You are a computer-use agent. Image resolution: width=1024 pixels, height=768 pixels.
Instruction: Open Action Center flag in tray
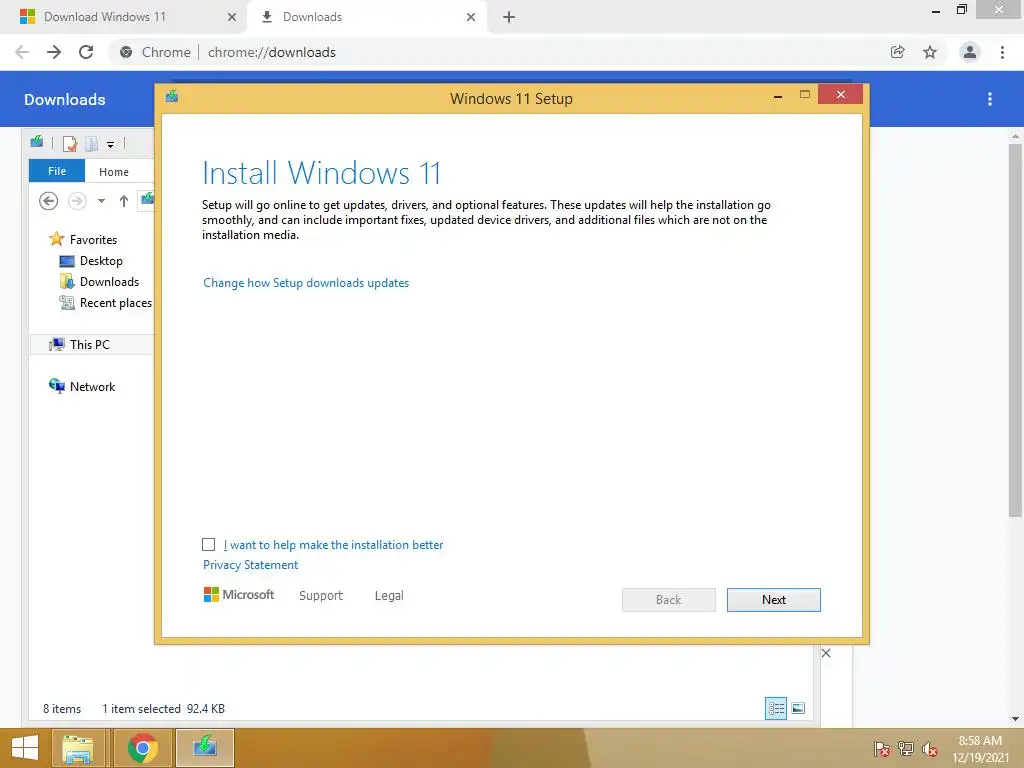pyautogui.click(x=882, y=749)
